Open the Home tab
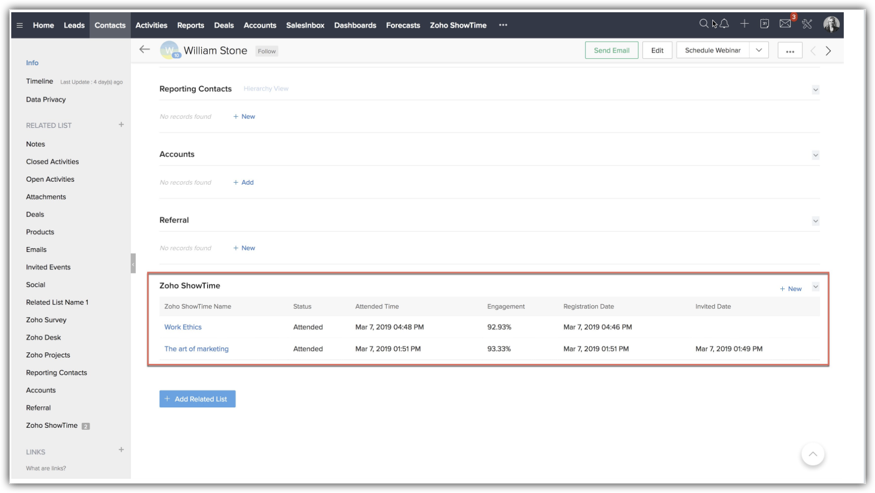This screenshot has width=875, height=493. [44, 25]
